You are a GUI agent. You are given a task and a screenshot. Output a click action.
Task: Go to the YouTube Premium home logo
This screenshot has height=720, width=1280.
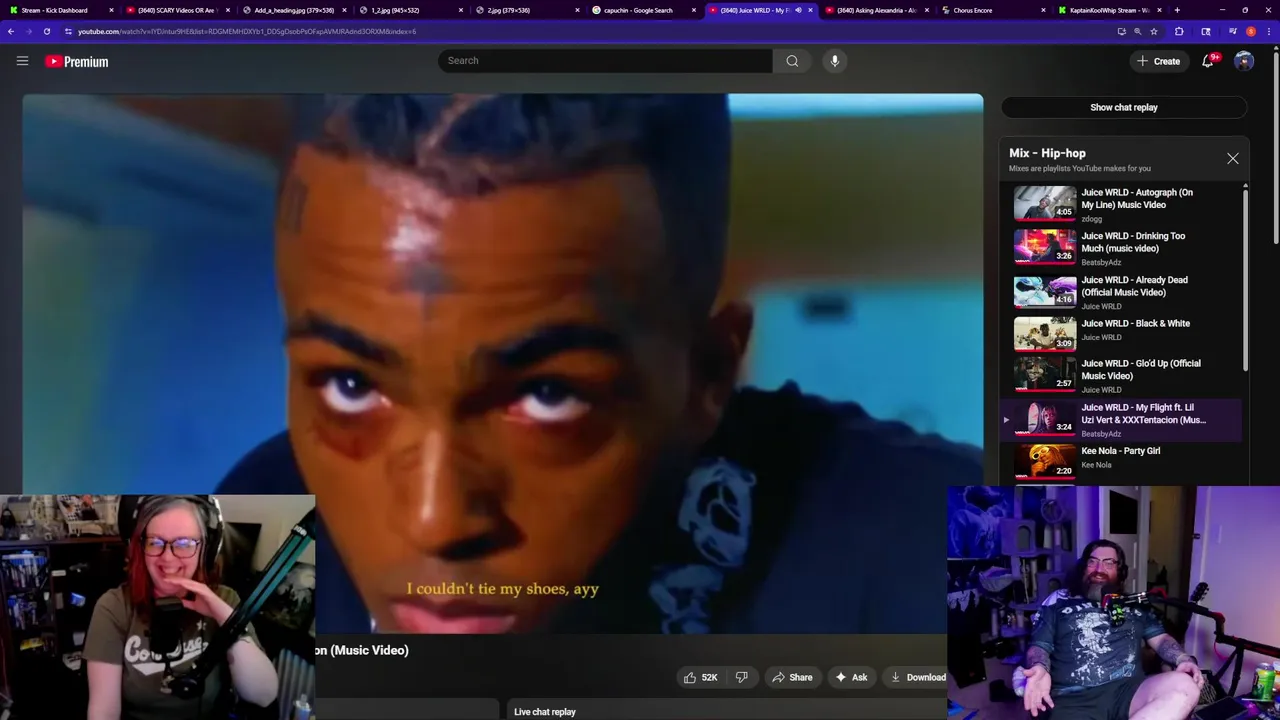[76, 62]
